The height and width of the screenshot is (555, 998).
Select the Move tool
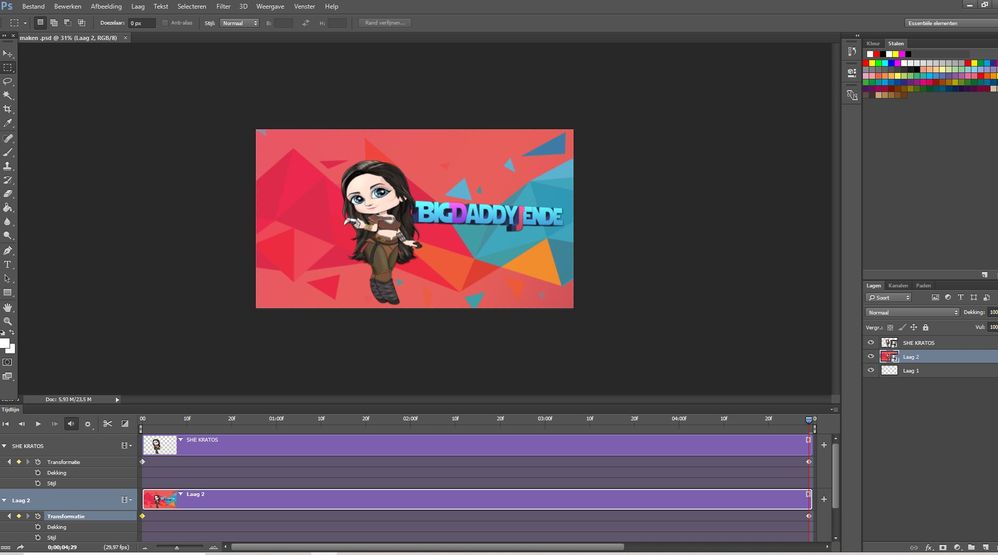(x=8, y=54)
